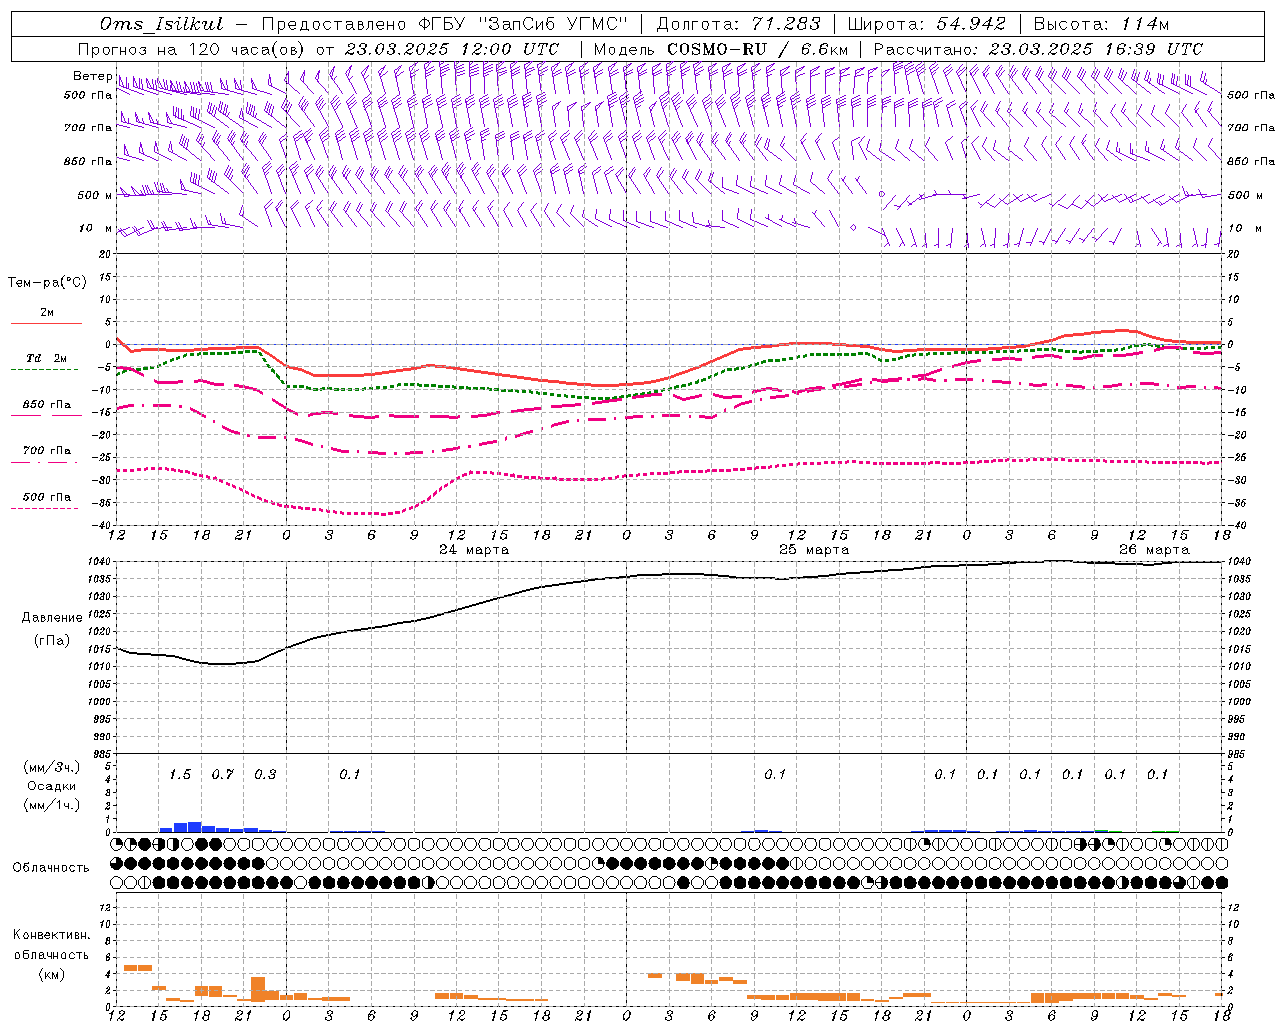Select the 850 гПа temperature legend label
Viewport: 1280px width, 1024px height.
pyautogui.click(x=46, y=405)
